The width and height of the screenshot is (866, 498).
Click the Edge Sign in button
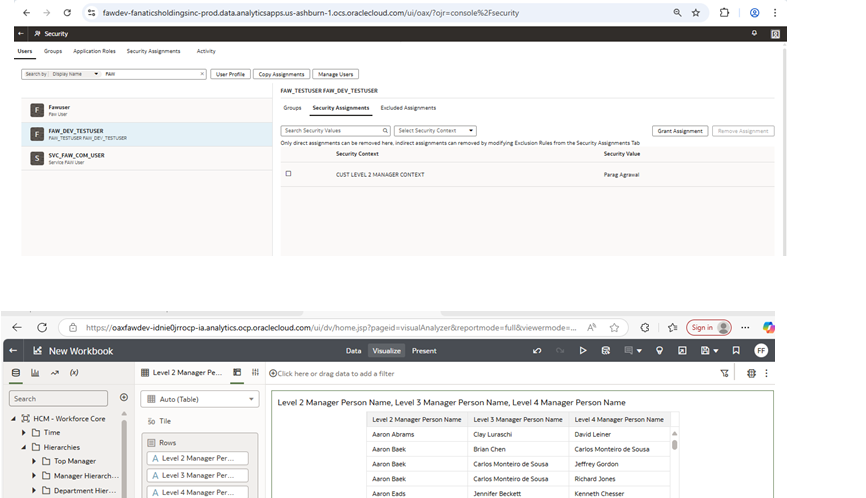click(x=709, y=327)
